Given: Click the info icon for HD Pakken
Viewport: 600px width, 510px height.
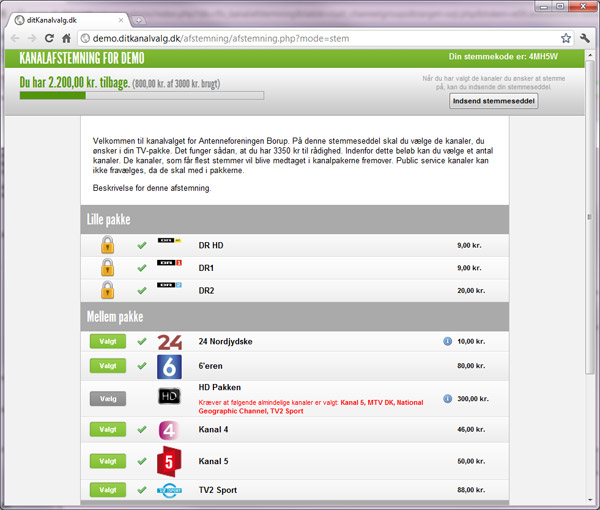Looking at the screenshot, I should tap(447, 398).
